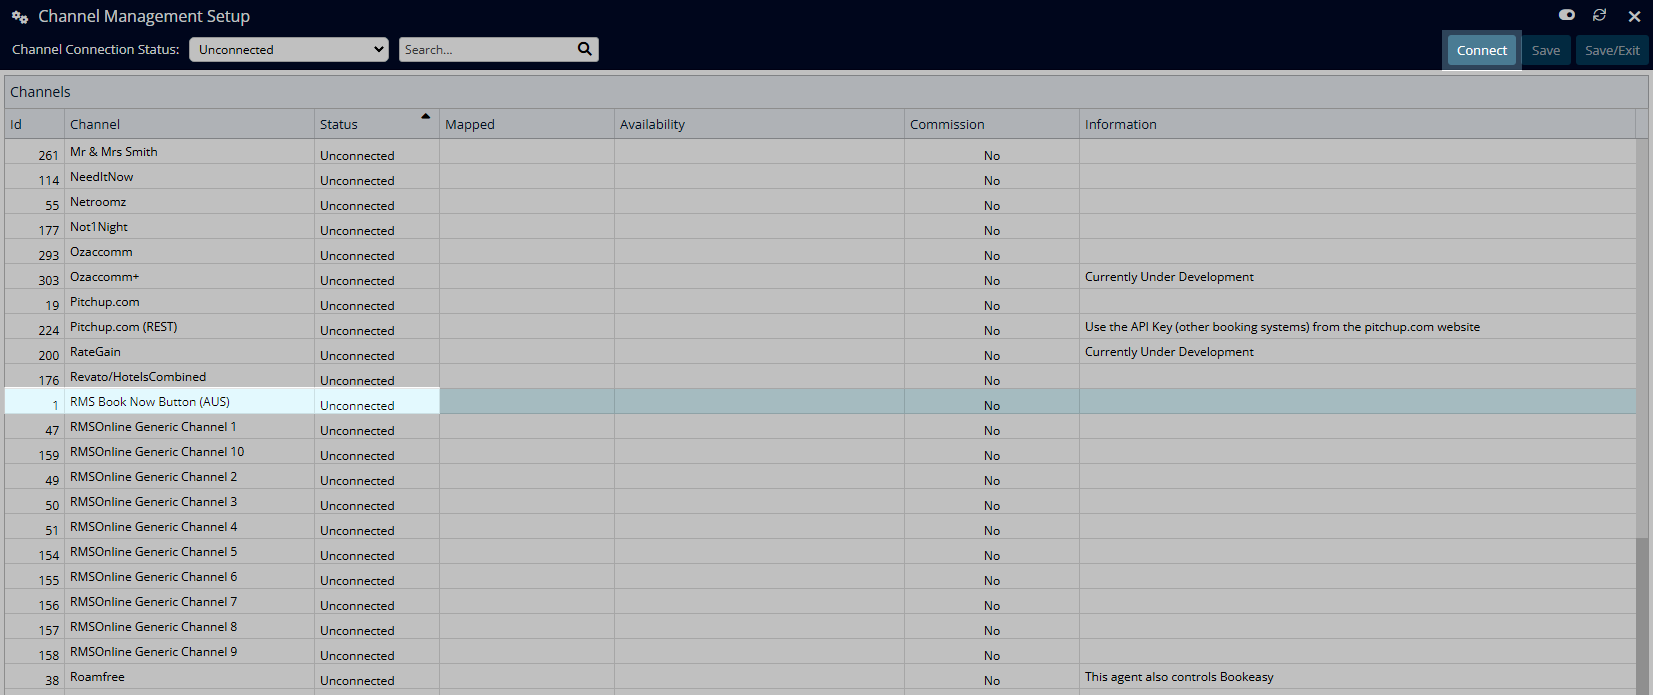Click Unconnected status for RateGain

point(357,355)
